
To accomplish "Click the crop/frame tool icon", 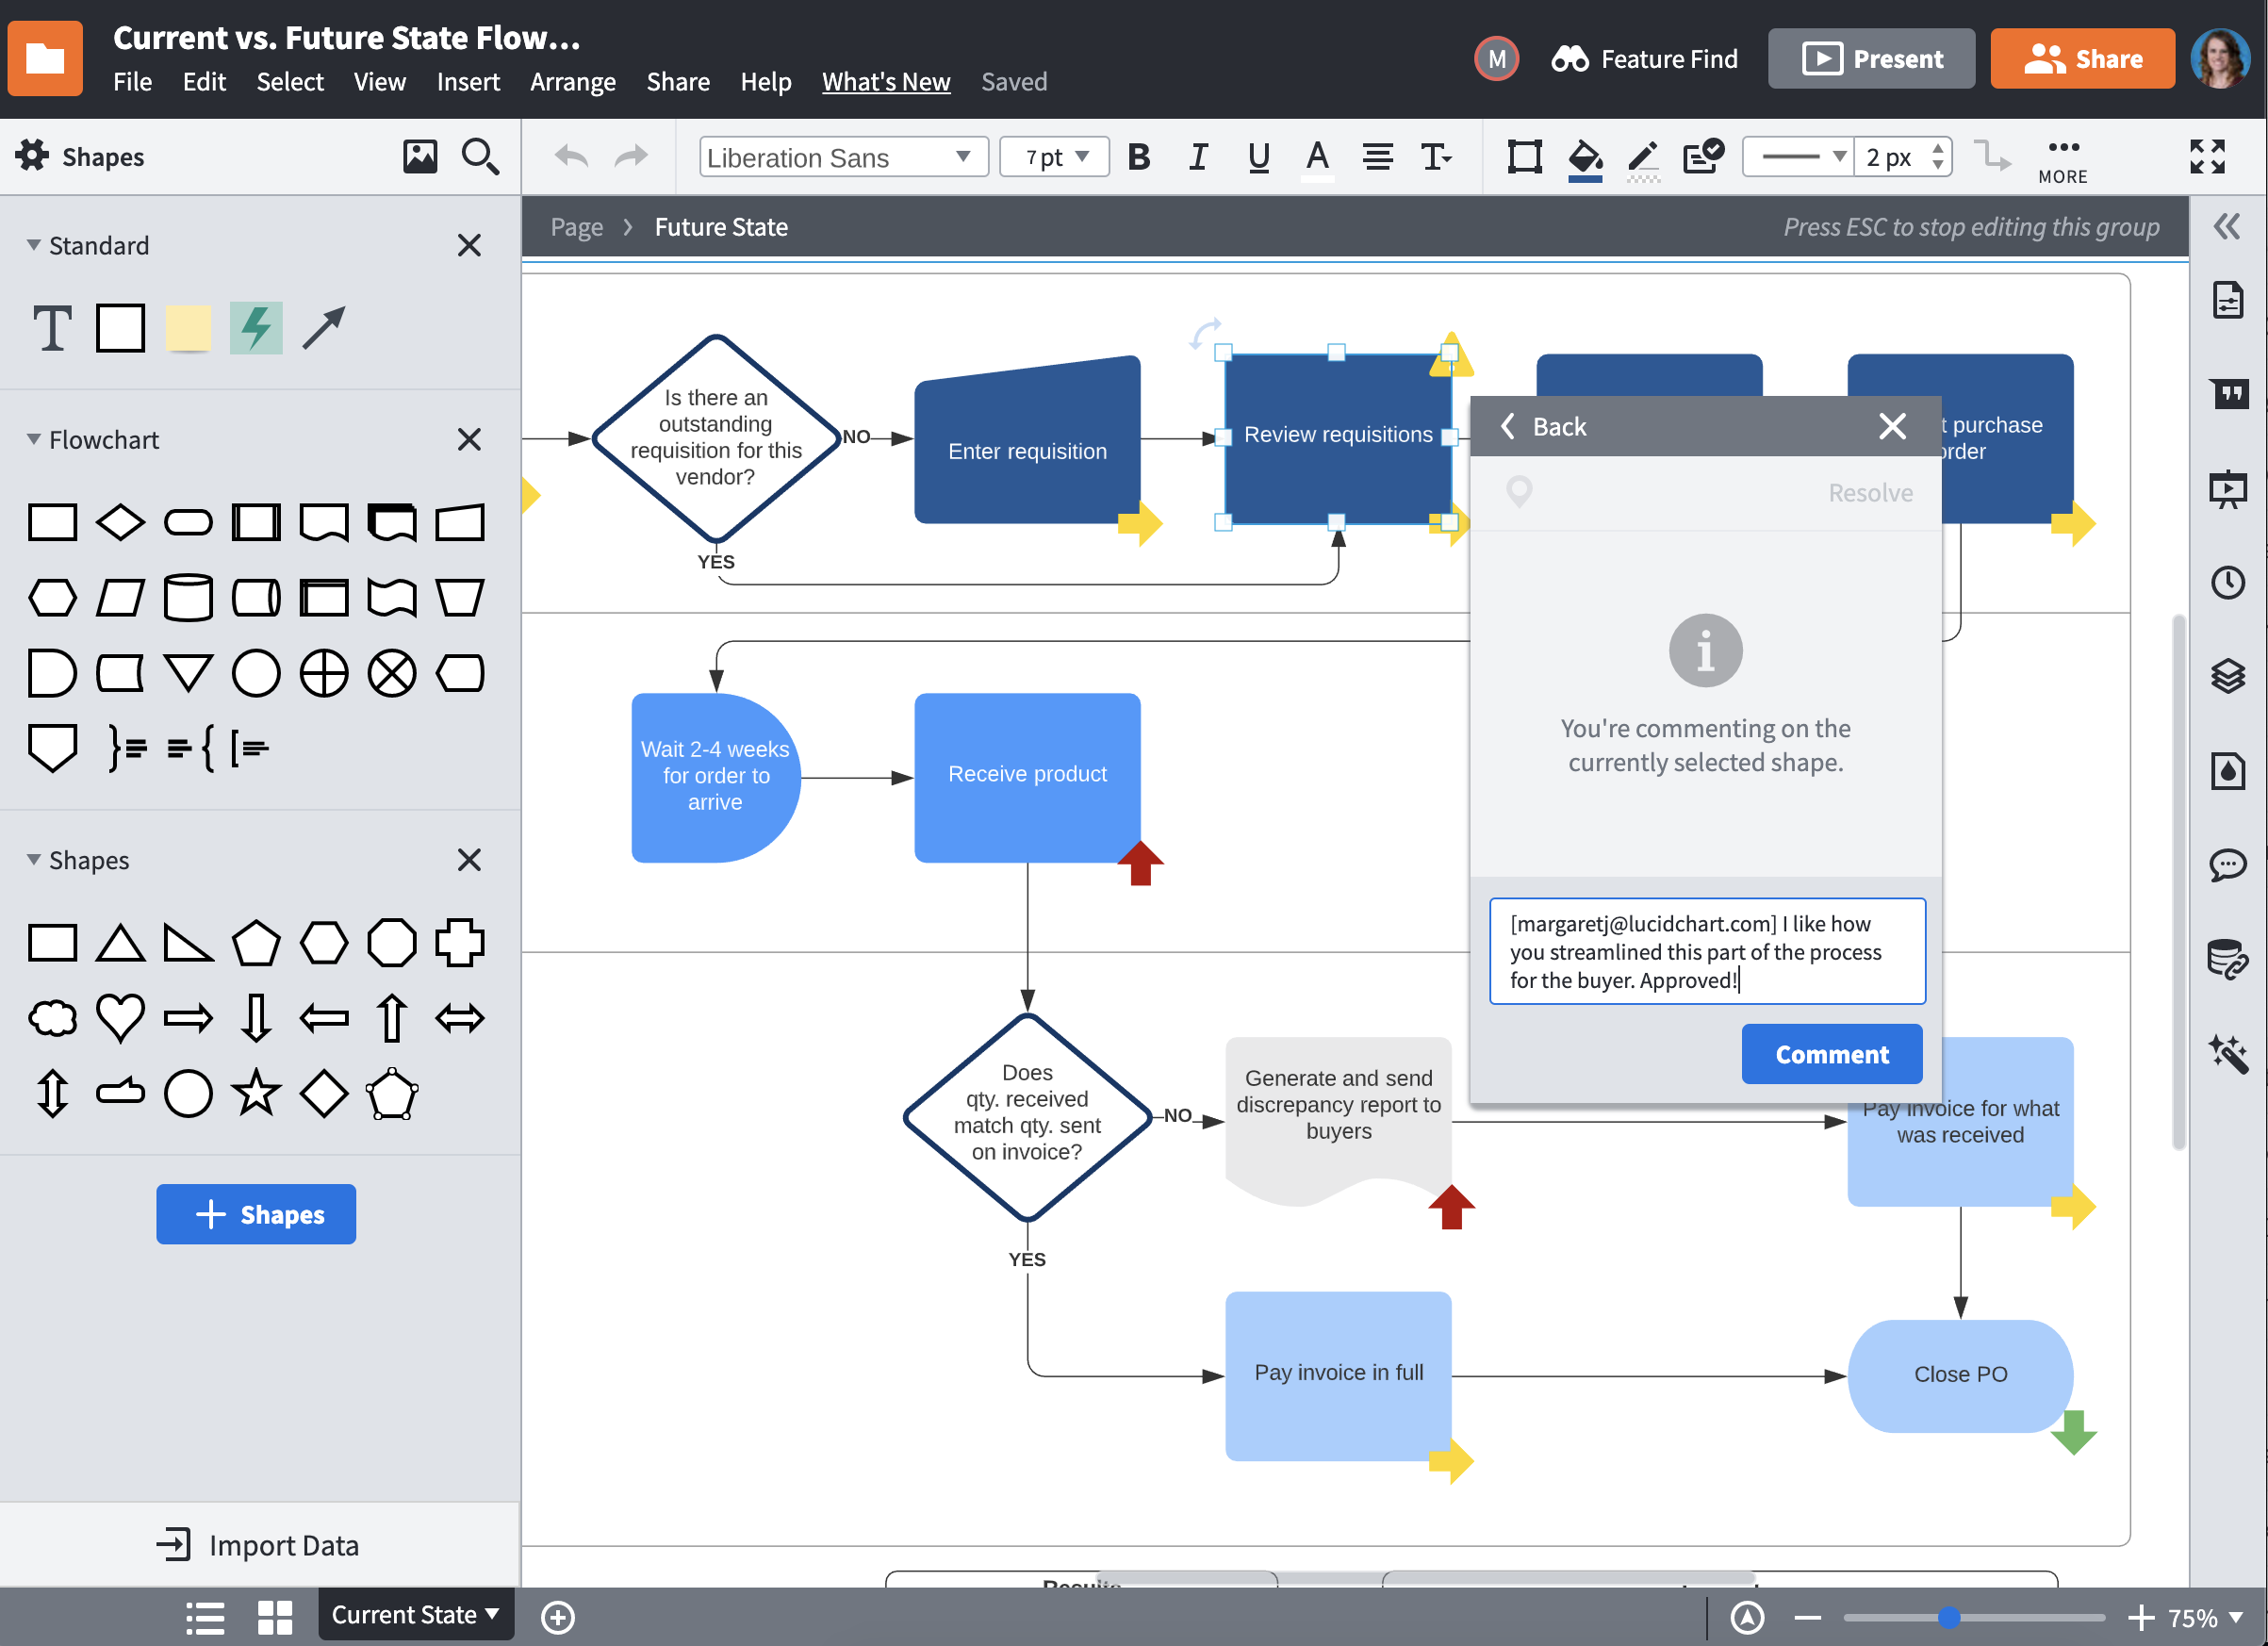I will (1523, 156).
